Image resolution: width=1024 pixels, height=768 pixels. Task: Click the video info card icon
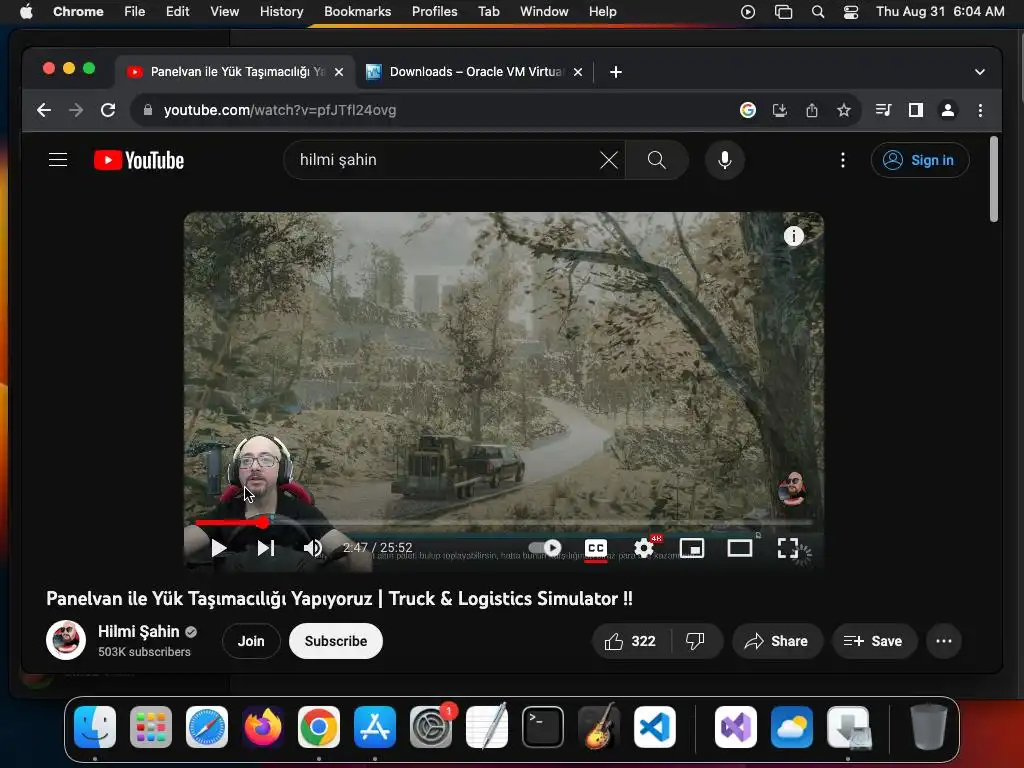[793, 236]
